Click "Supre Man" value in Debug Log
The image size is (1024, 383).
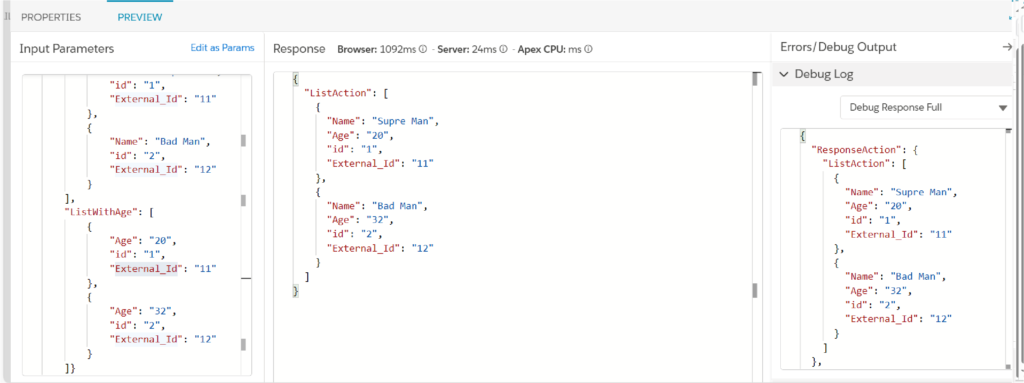tap(920, 192)
